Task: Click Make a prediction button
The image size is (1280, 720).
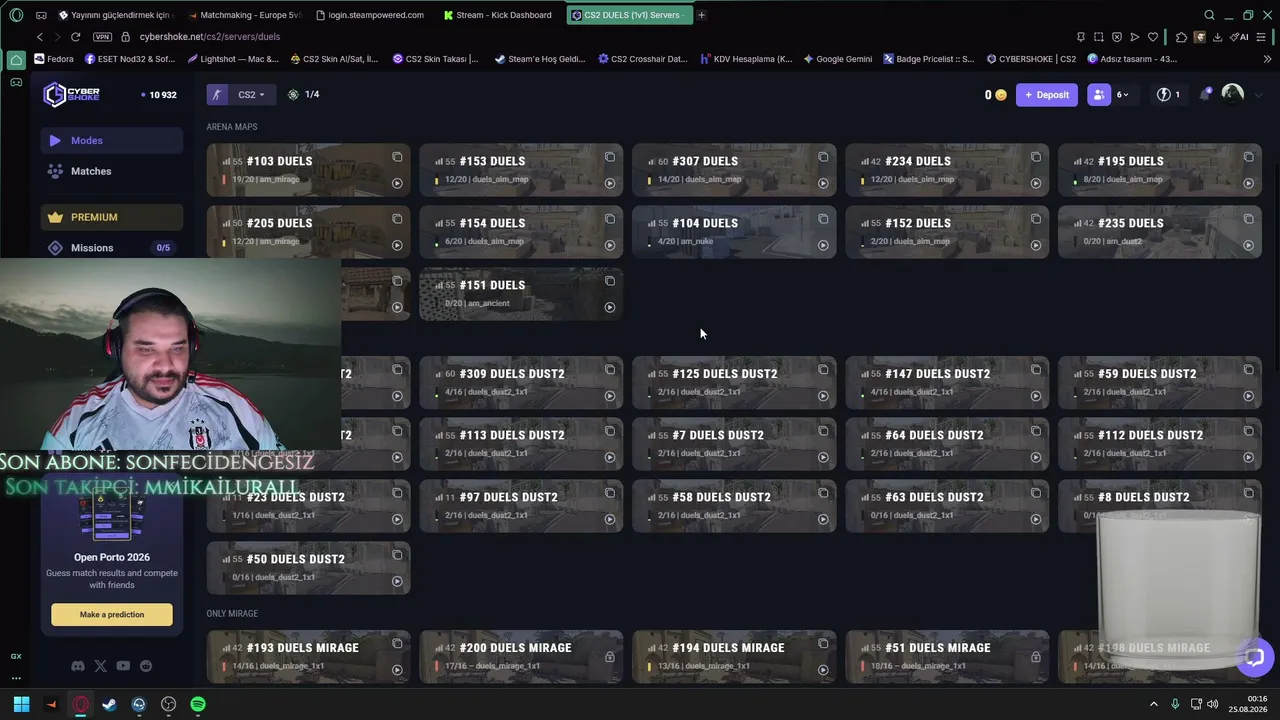Action: tap(112, 615)
